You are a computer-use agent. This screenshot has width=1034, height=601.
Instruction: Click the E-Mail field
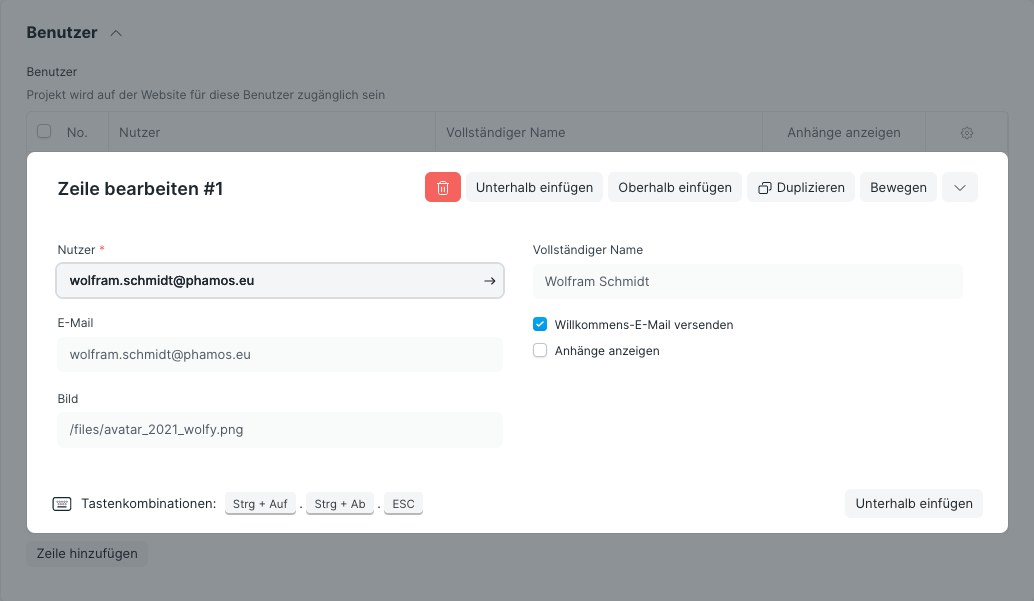(x=280, y=354)
